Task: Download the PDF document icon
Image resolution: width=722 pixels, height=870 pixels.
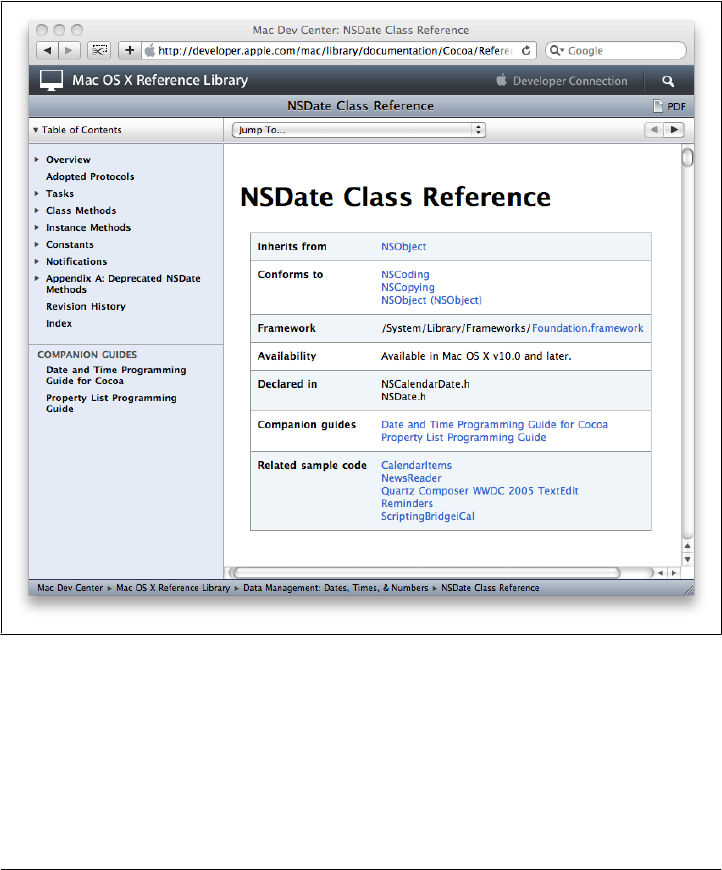Action: 658,106
